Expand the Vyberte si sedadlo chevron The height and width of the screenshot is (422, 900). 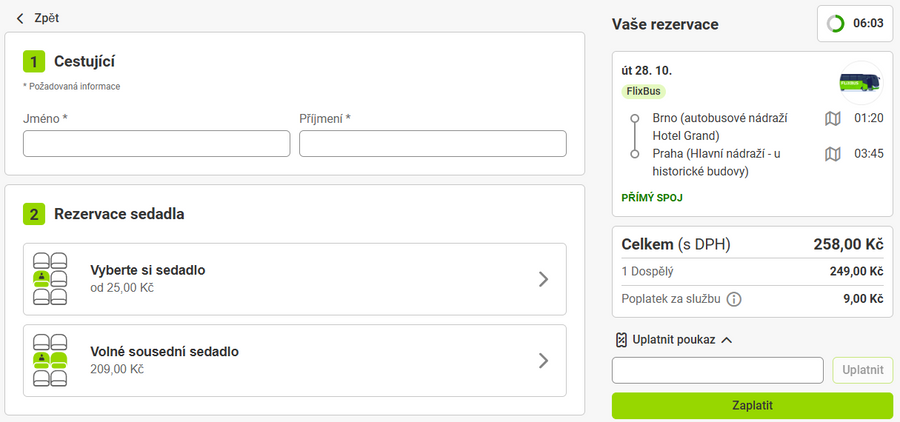click(543, 279)
